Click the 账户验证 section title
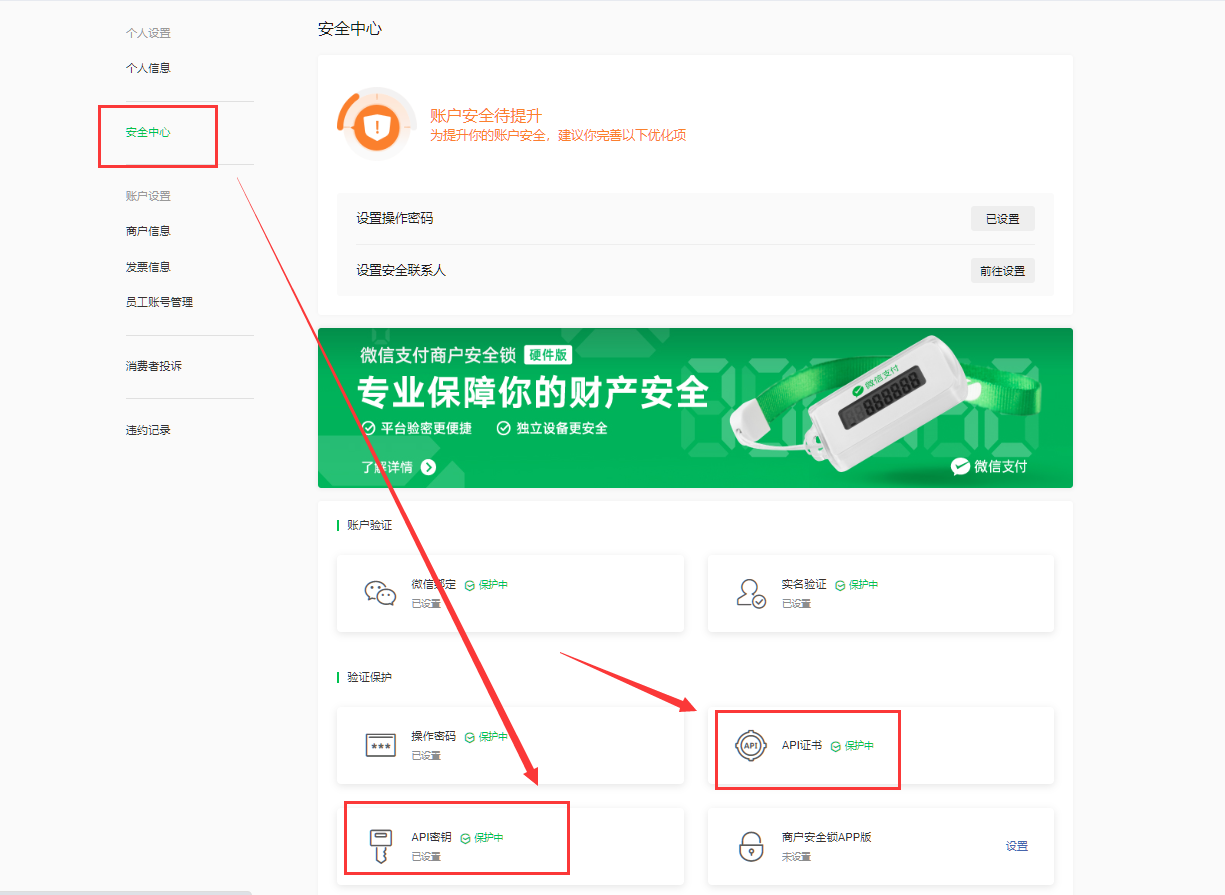The width and height of the screenshot is (1225, 895). coord(369,525)
